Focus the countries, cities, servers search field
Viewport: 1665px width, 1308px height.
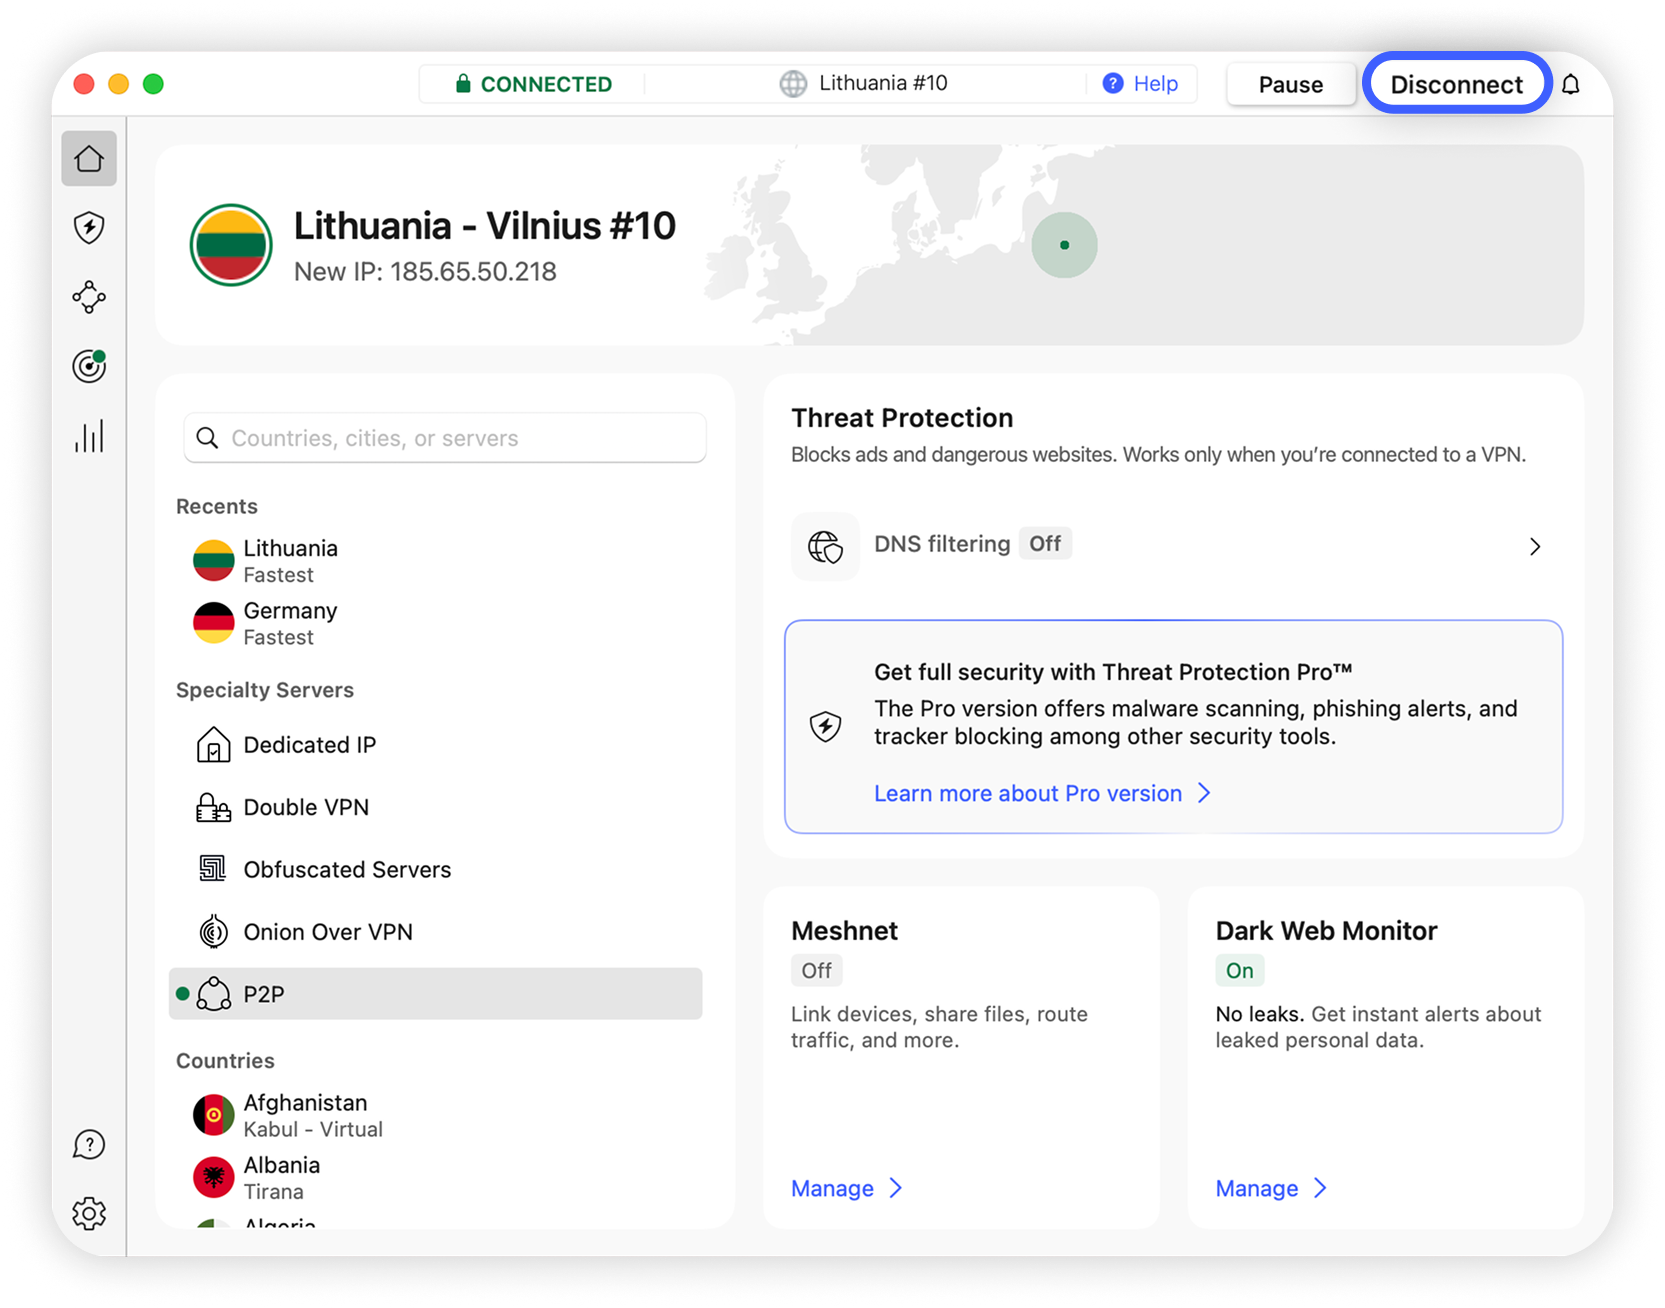coord(445,438)
